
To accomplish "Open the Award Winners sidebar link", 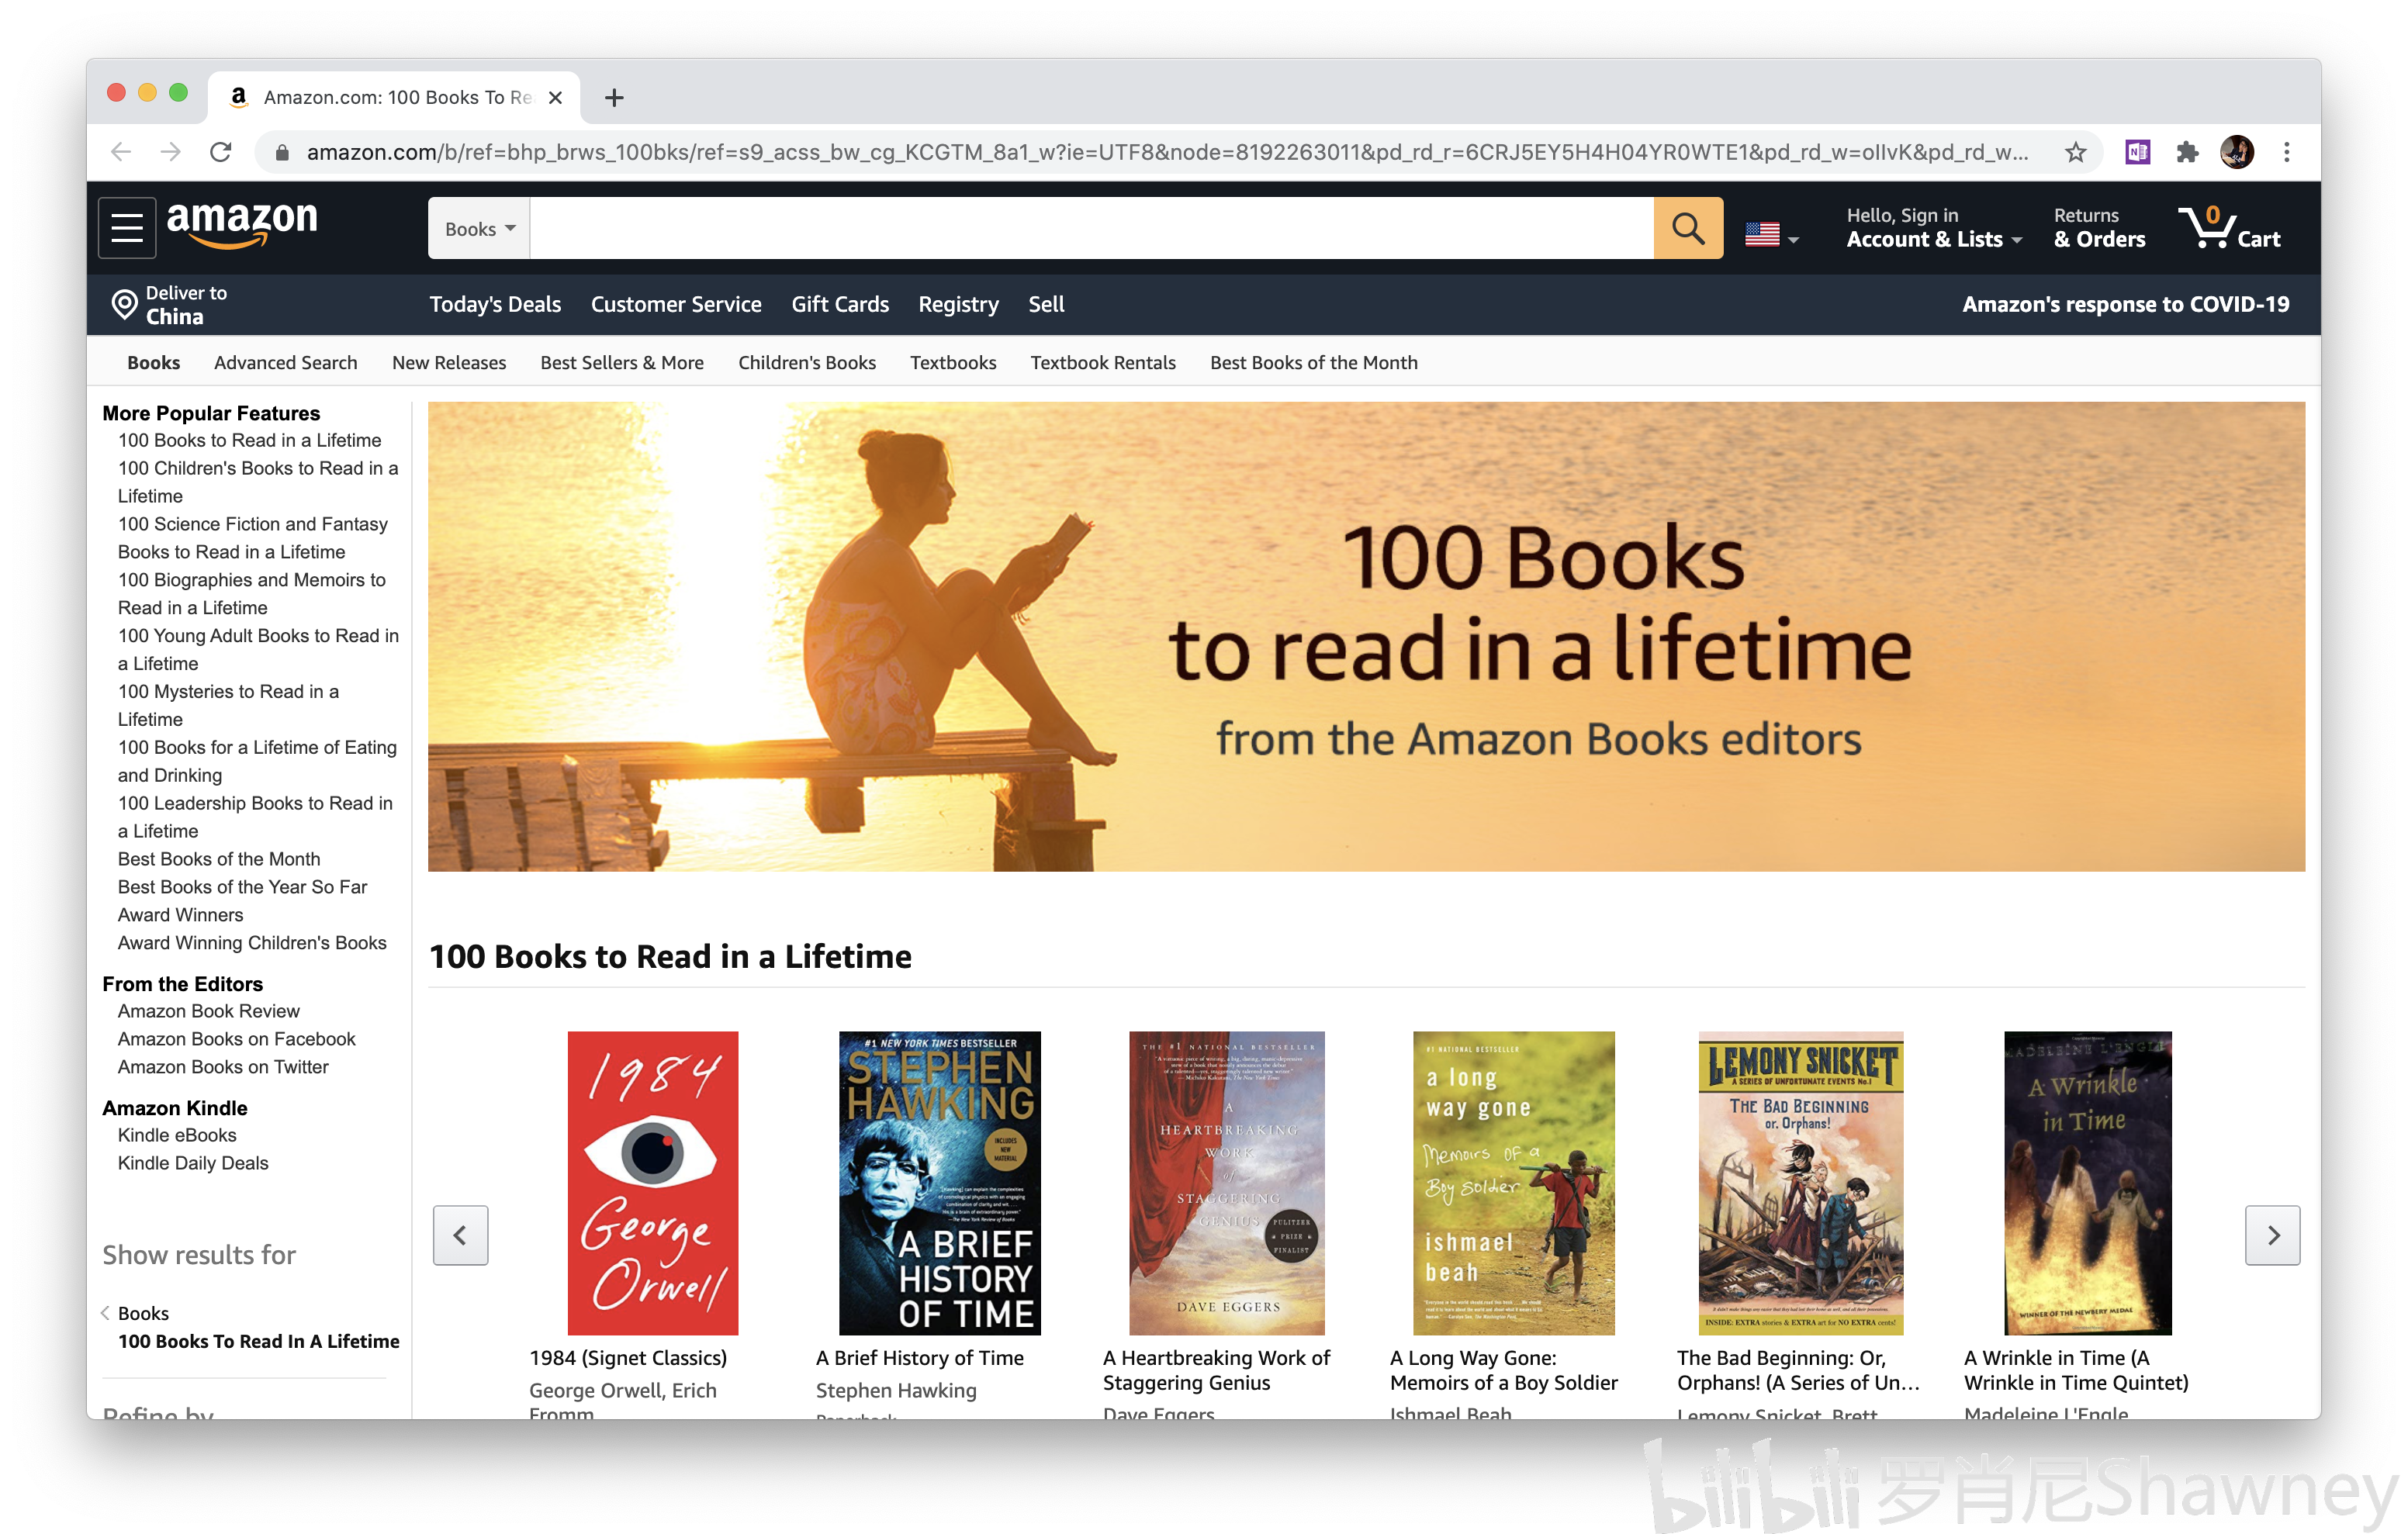I will pyautogui.click(x=180, y=915).
